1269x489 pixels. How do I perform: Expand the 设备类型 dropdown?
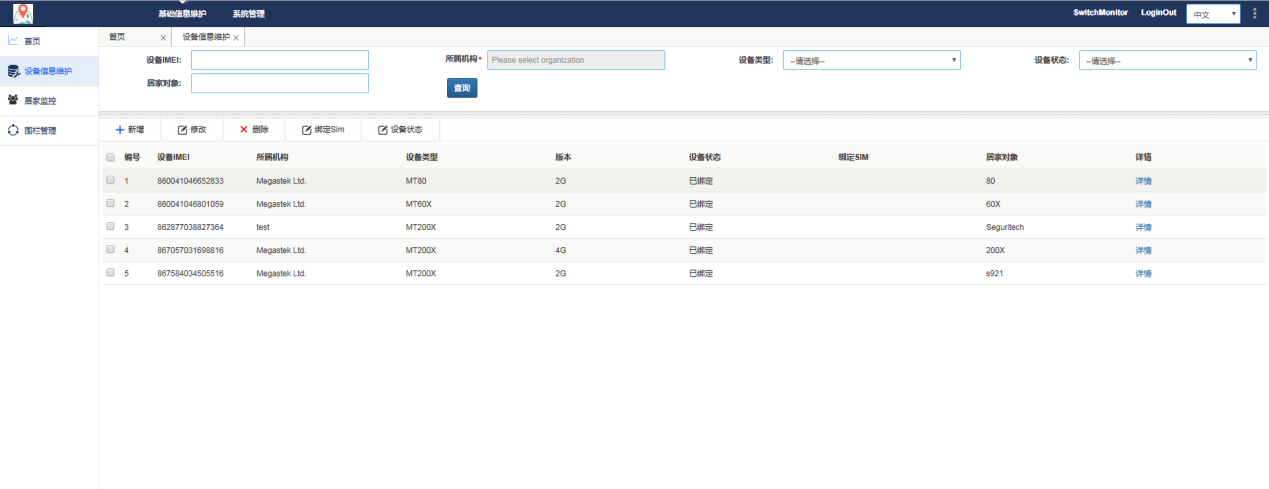(871, 60)
